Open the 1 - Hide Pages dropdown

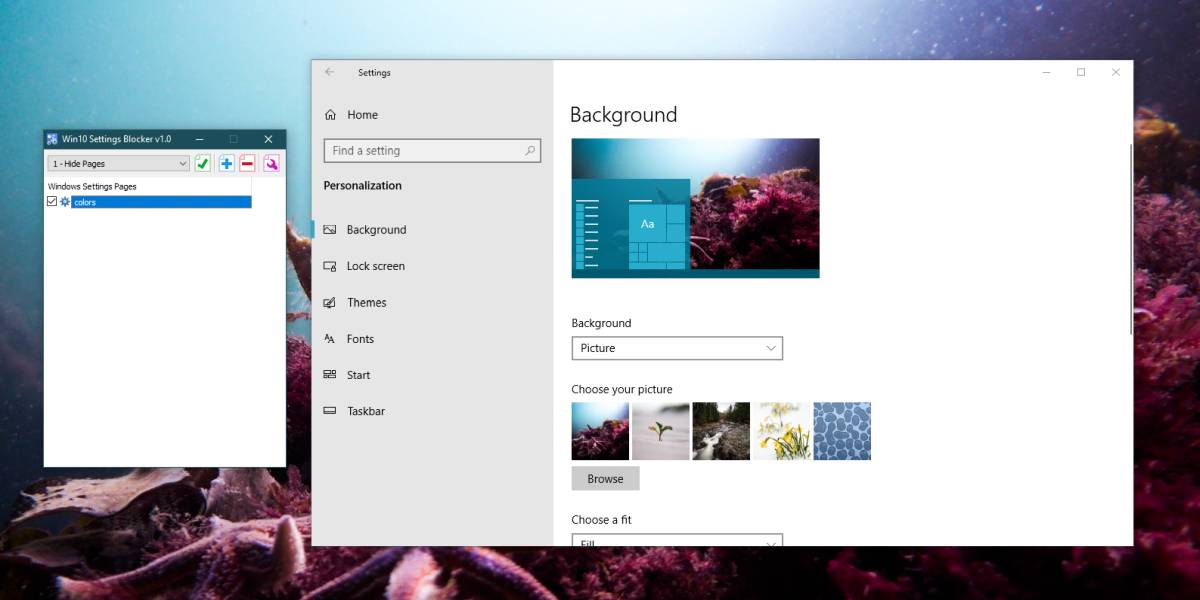tap(119, 163)
